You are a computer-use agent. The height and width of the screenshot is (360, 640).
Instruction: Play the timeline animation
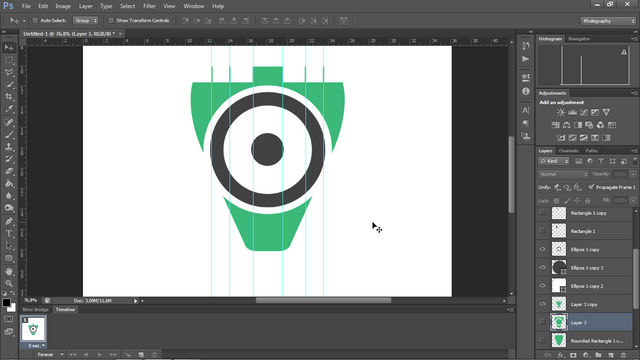(x=99, y=354)
